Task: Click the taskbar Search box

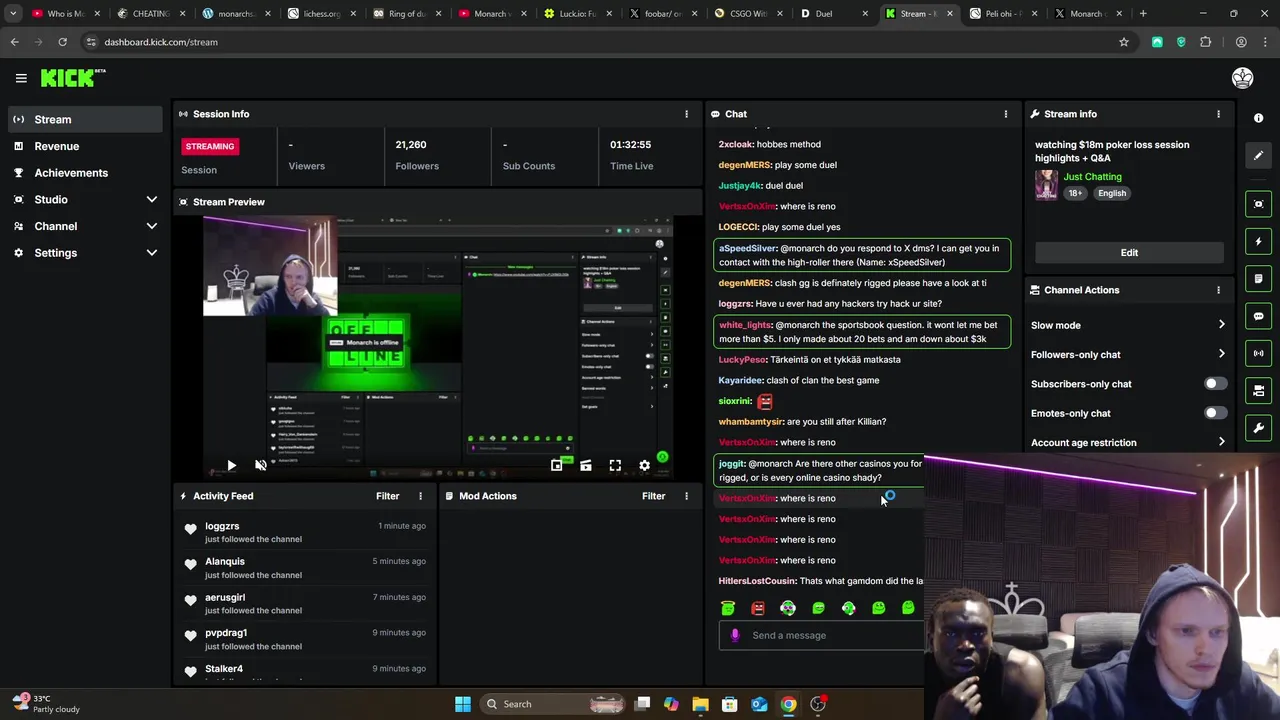Action: [552, 704]
